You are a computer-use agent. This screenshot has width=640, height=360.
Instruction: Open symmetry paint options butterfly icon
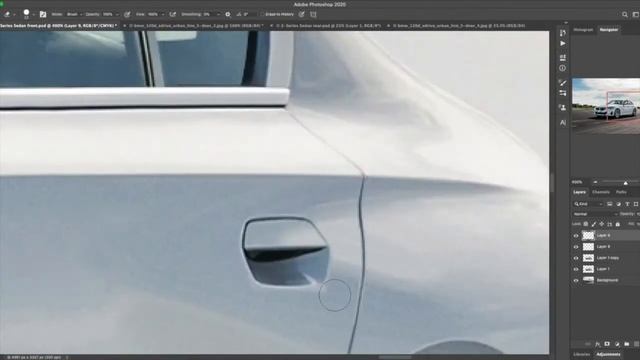[x=313, y=14]
